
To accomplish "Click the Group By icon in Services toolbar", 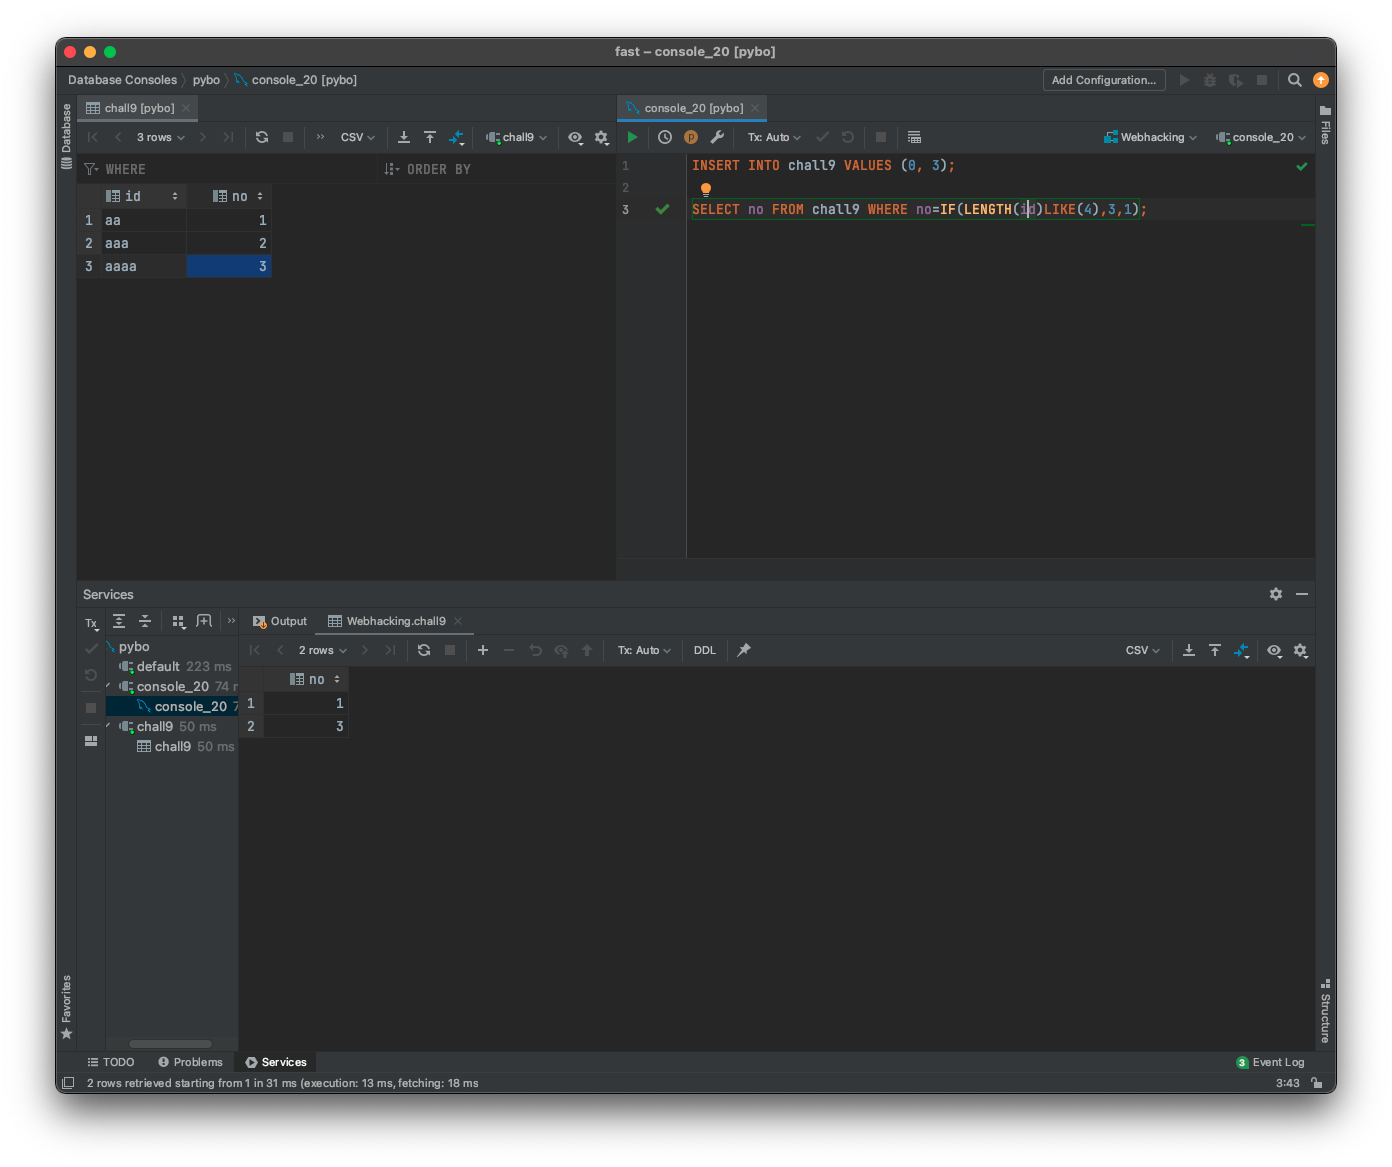I will click(179, 621).
